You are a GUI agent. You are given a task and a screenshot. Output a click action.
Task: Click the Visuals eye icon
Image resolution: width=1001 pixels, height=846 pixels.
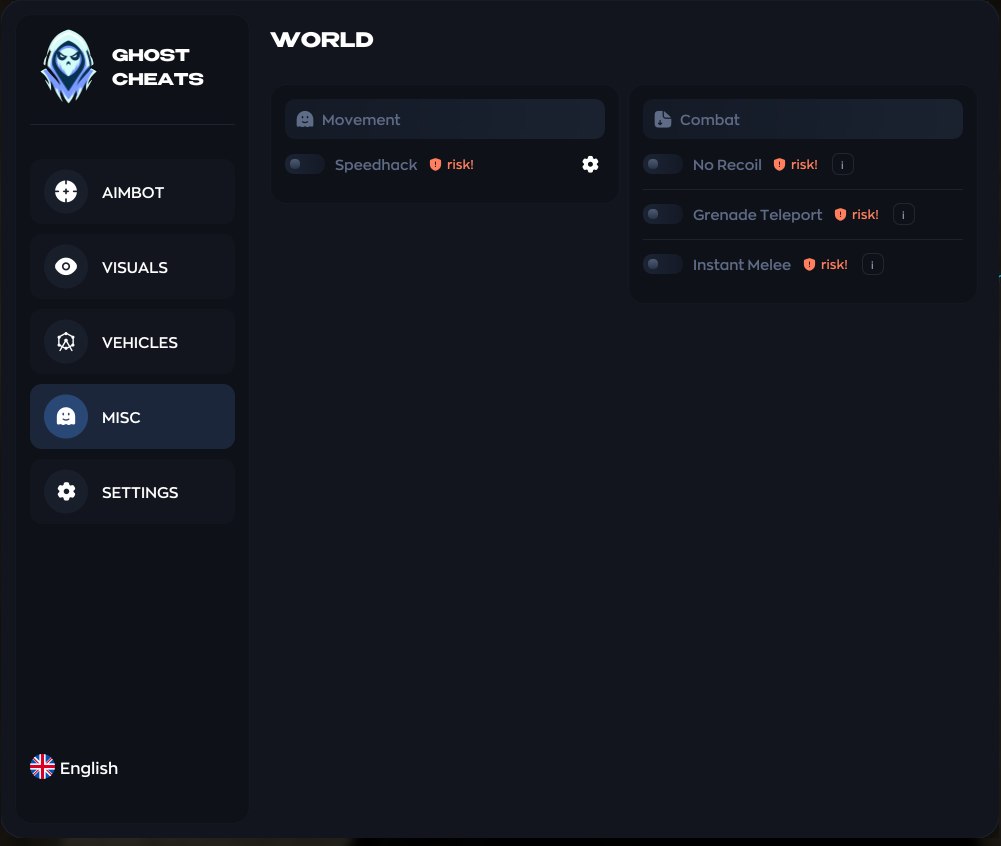click(x=66, y=267)
